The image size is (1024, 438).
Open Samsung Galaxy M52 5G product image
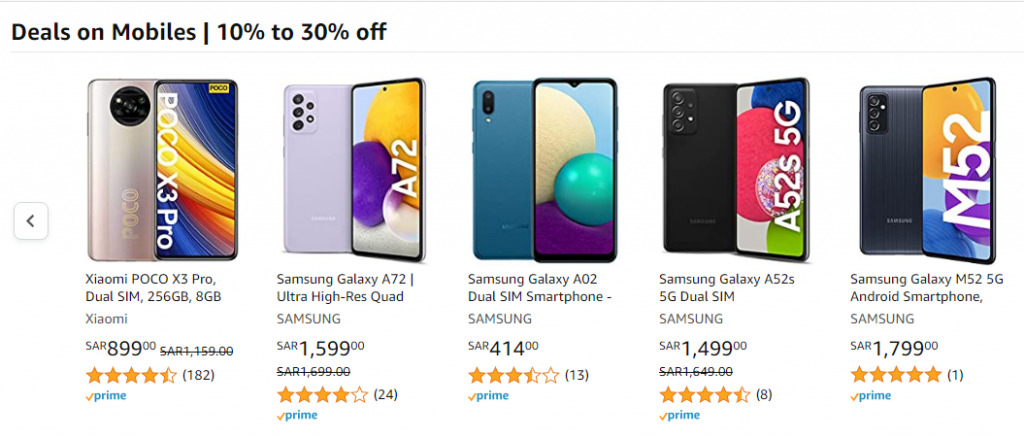click(x=927, y=170)
